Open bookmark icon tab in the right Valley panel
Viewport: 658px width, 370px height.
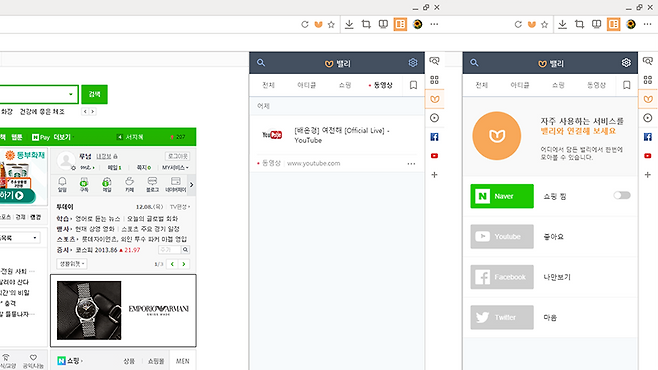pyautogui.click(x=627, y=85)
